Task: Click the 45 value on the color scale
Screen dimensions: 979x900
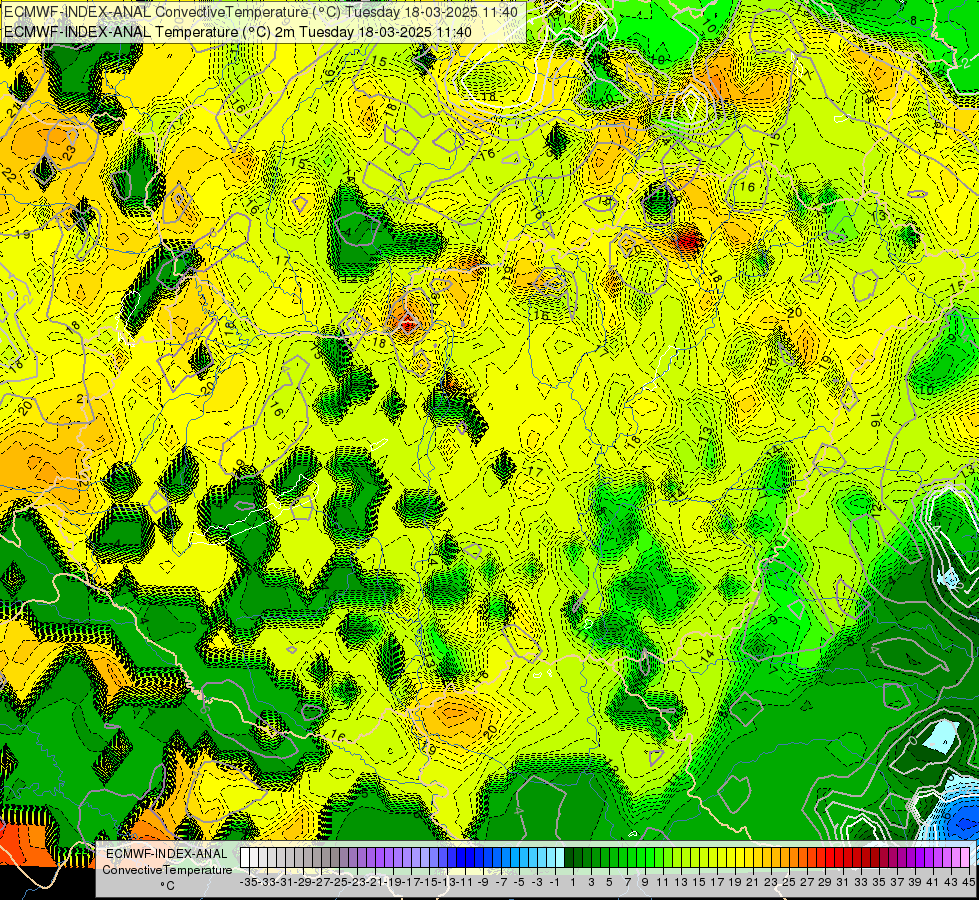Action: tap(968, 883)
